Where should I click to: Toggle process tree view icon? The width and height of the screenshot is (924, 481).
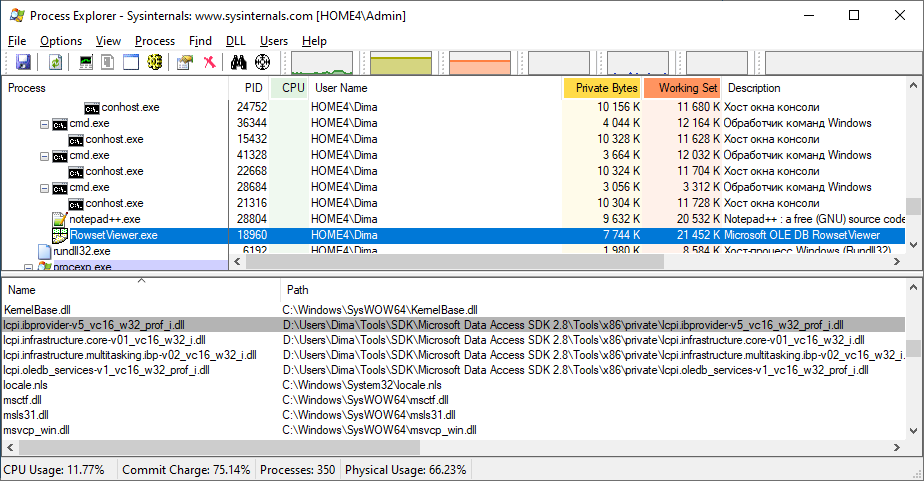pyautogui.click(x=107, y=62)
